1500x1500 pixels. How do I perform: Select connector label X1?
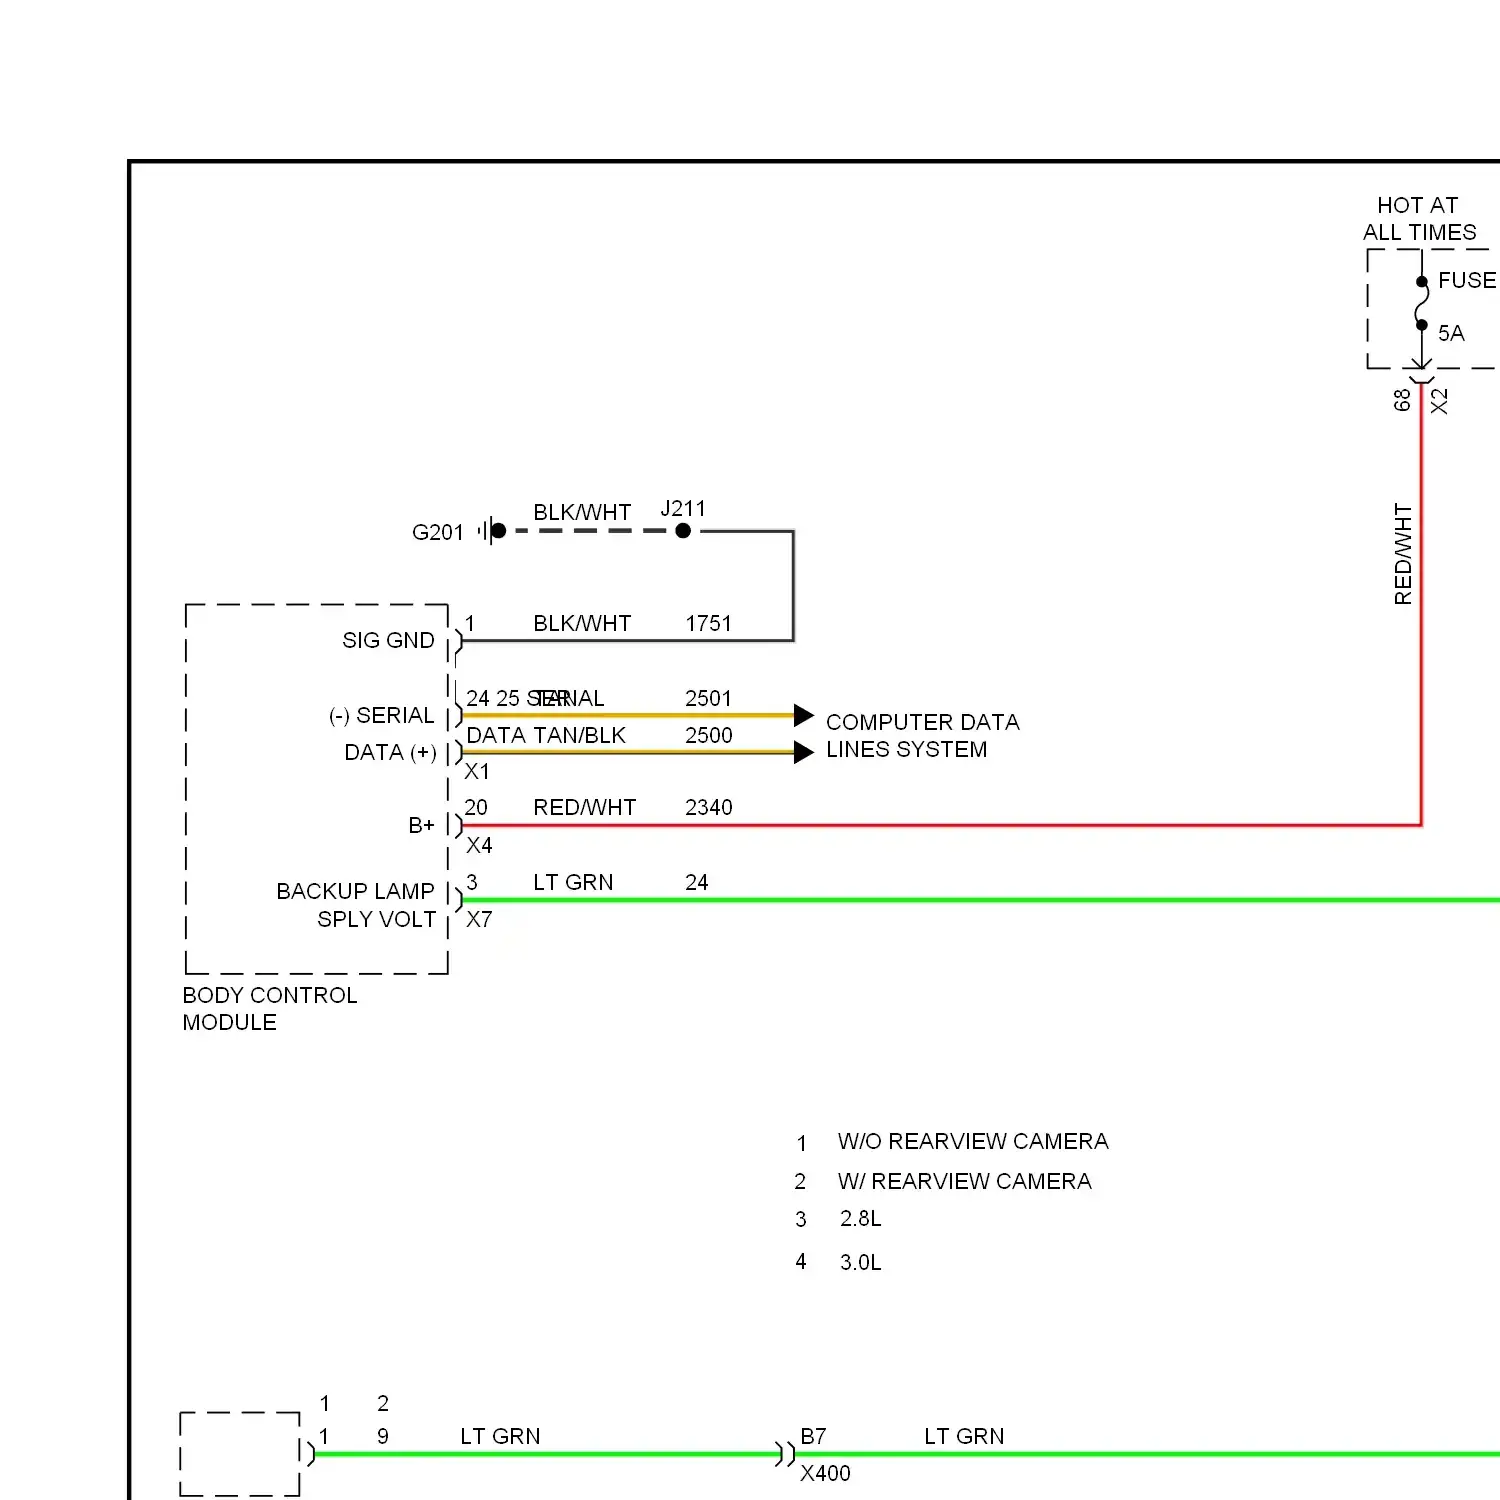click(x=477, y=772)
